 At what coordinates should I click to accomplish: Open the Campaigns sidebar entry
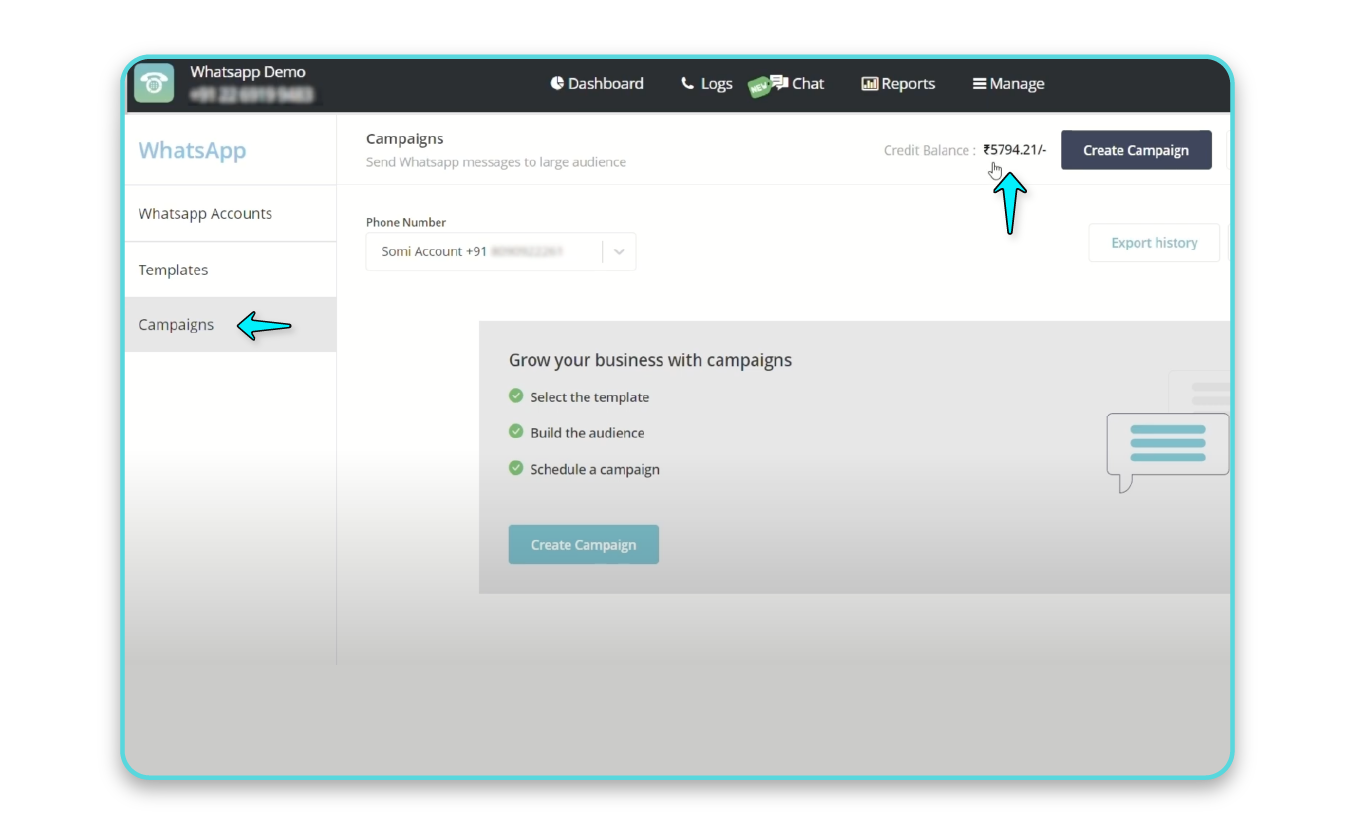176,324
